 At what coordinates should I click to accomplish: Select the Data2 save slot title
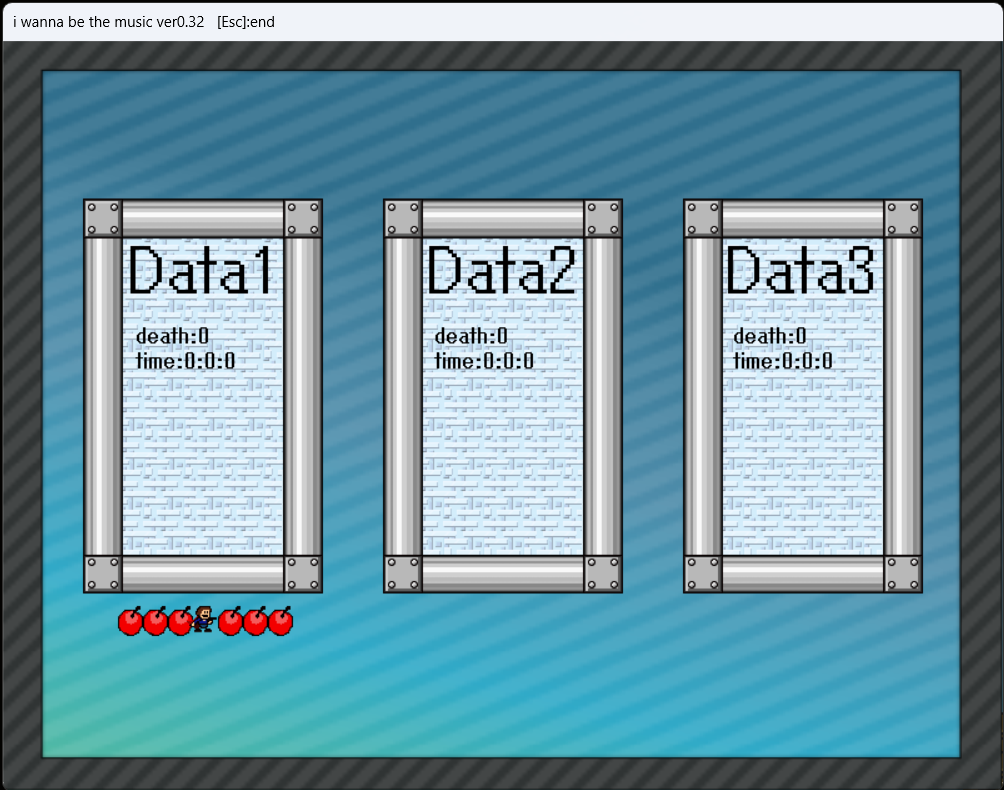(x=501, y=270)
